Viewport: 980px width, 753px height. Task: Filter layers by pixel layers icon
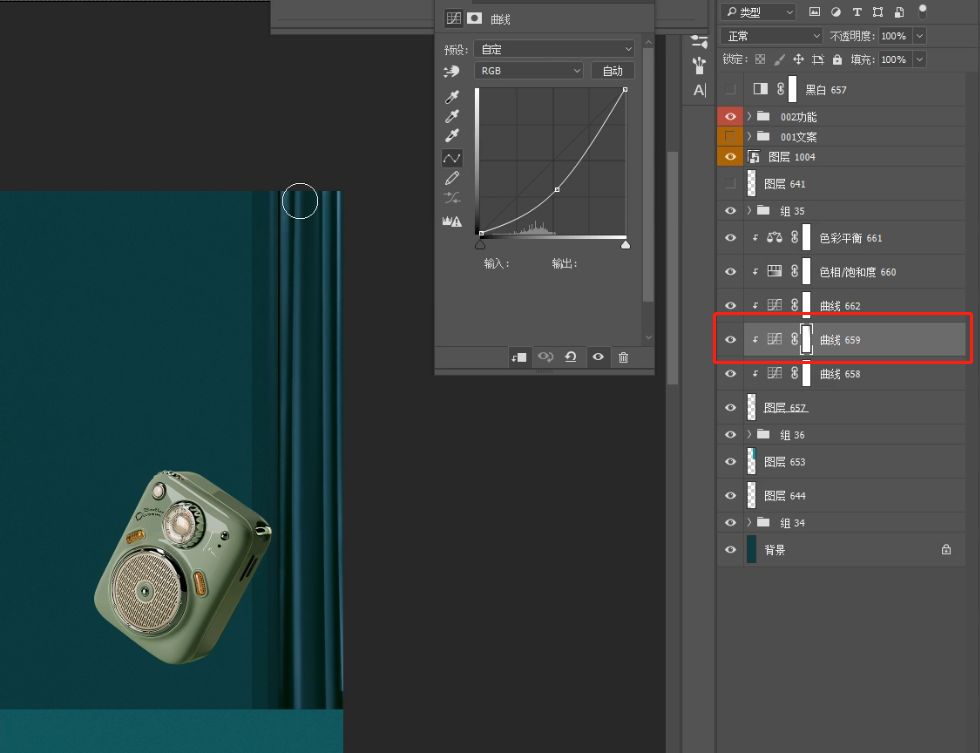pos(814,12)
